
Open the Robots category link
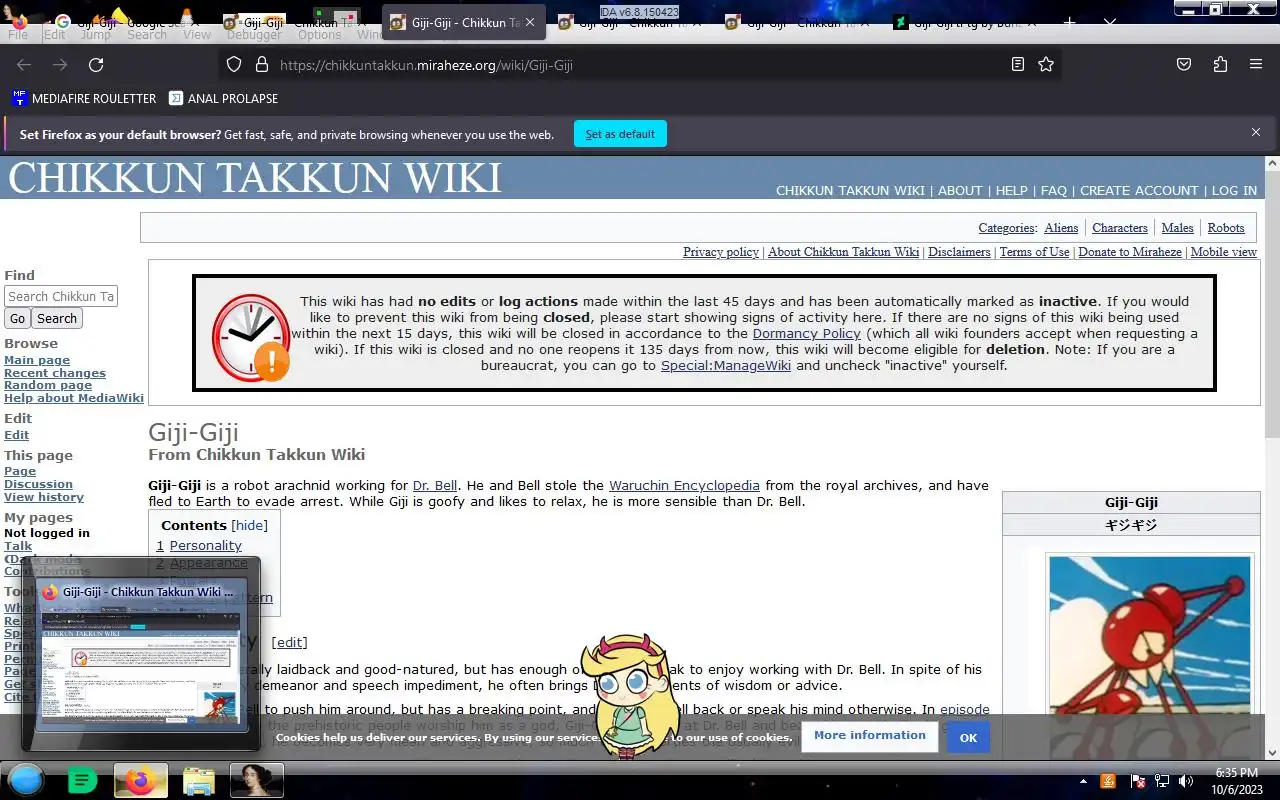1226,228
